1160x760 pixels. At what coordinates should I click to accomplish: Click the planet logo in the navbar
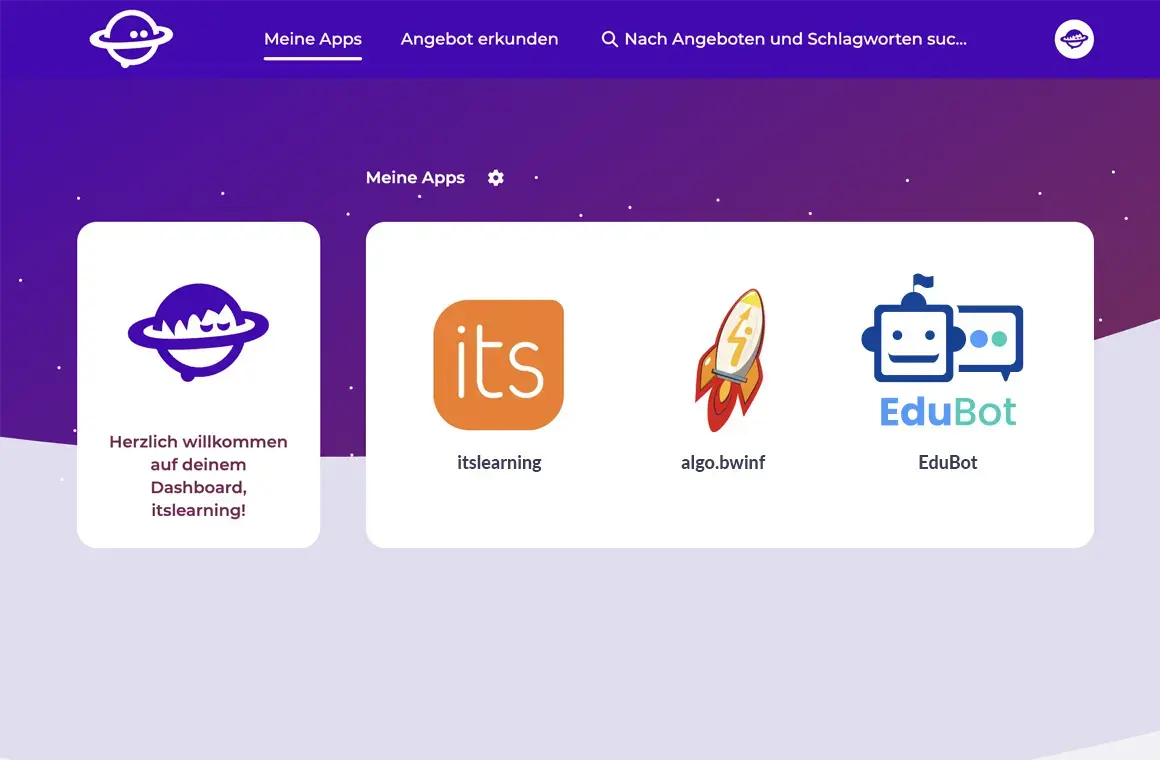point(131,38)
